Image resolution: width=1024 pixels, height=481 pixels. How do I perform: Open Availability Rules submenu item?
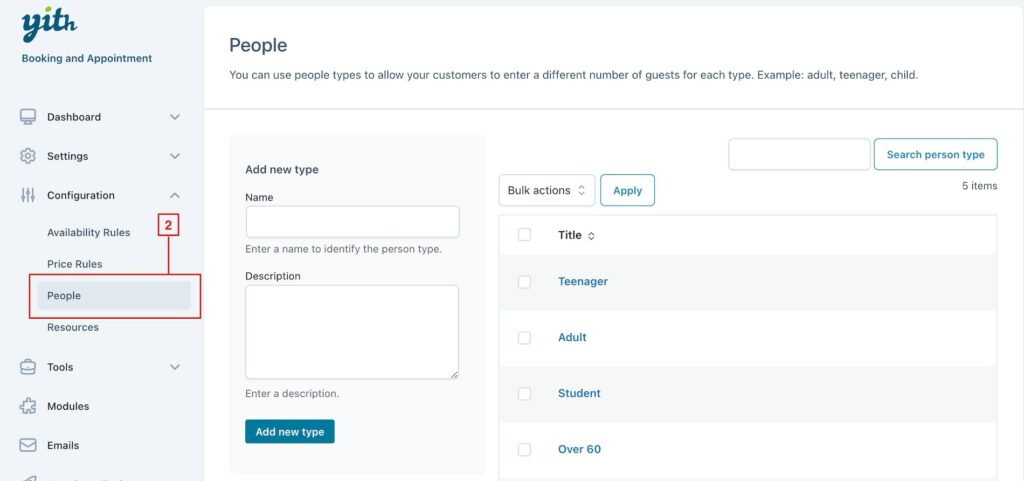coord(88,232)
